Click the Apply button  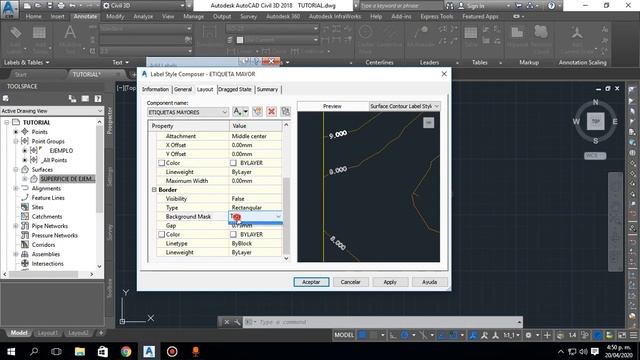[x=390, y=282]
